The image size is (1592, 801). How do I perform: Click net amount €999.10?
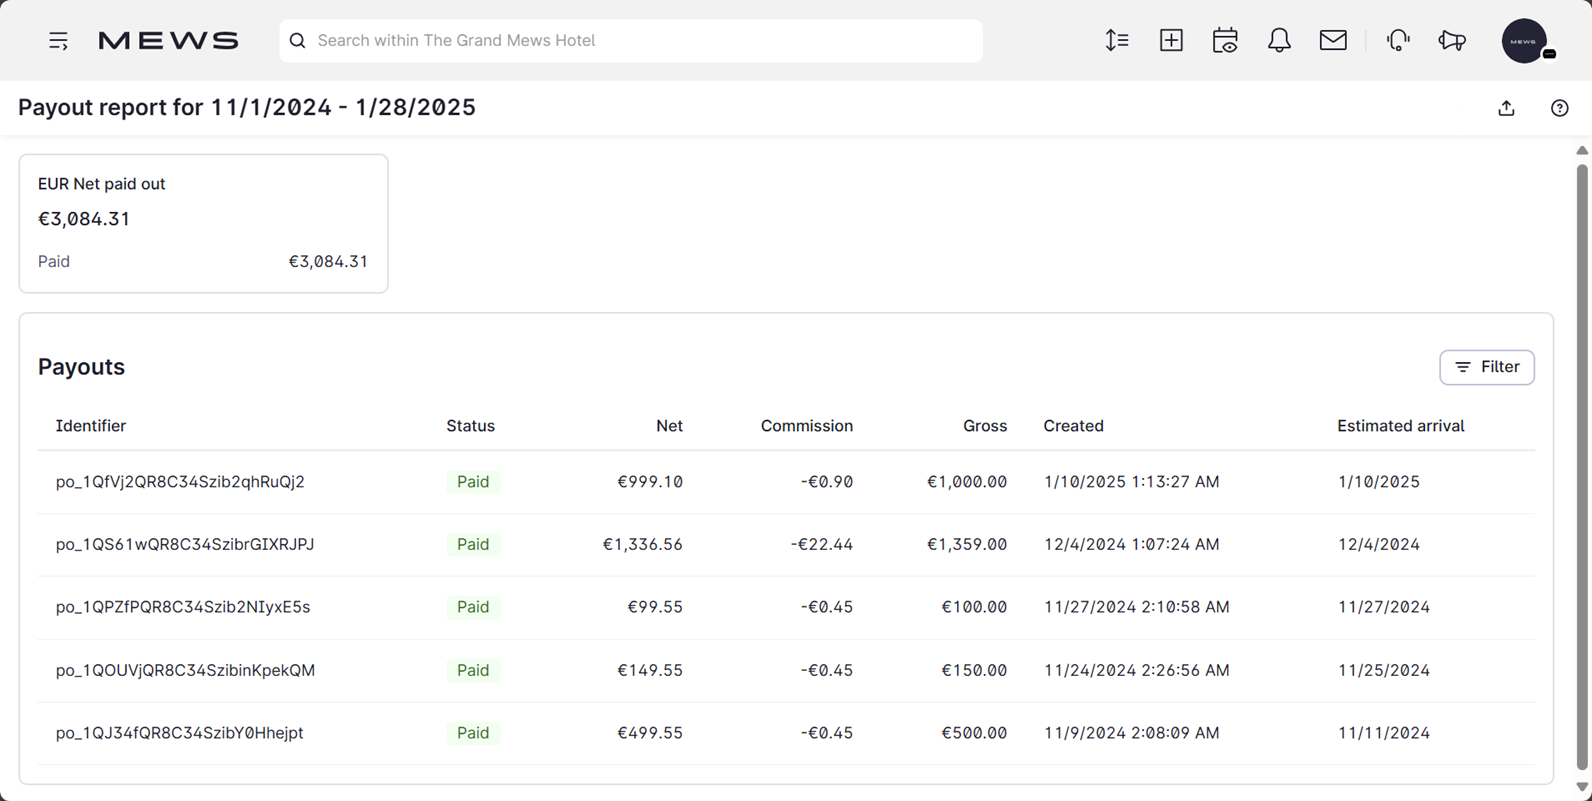(650, 482)
